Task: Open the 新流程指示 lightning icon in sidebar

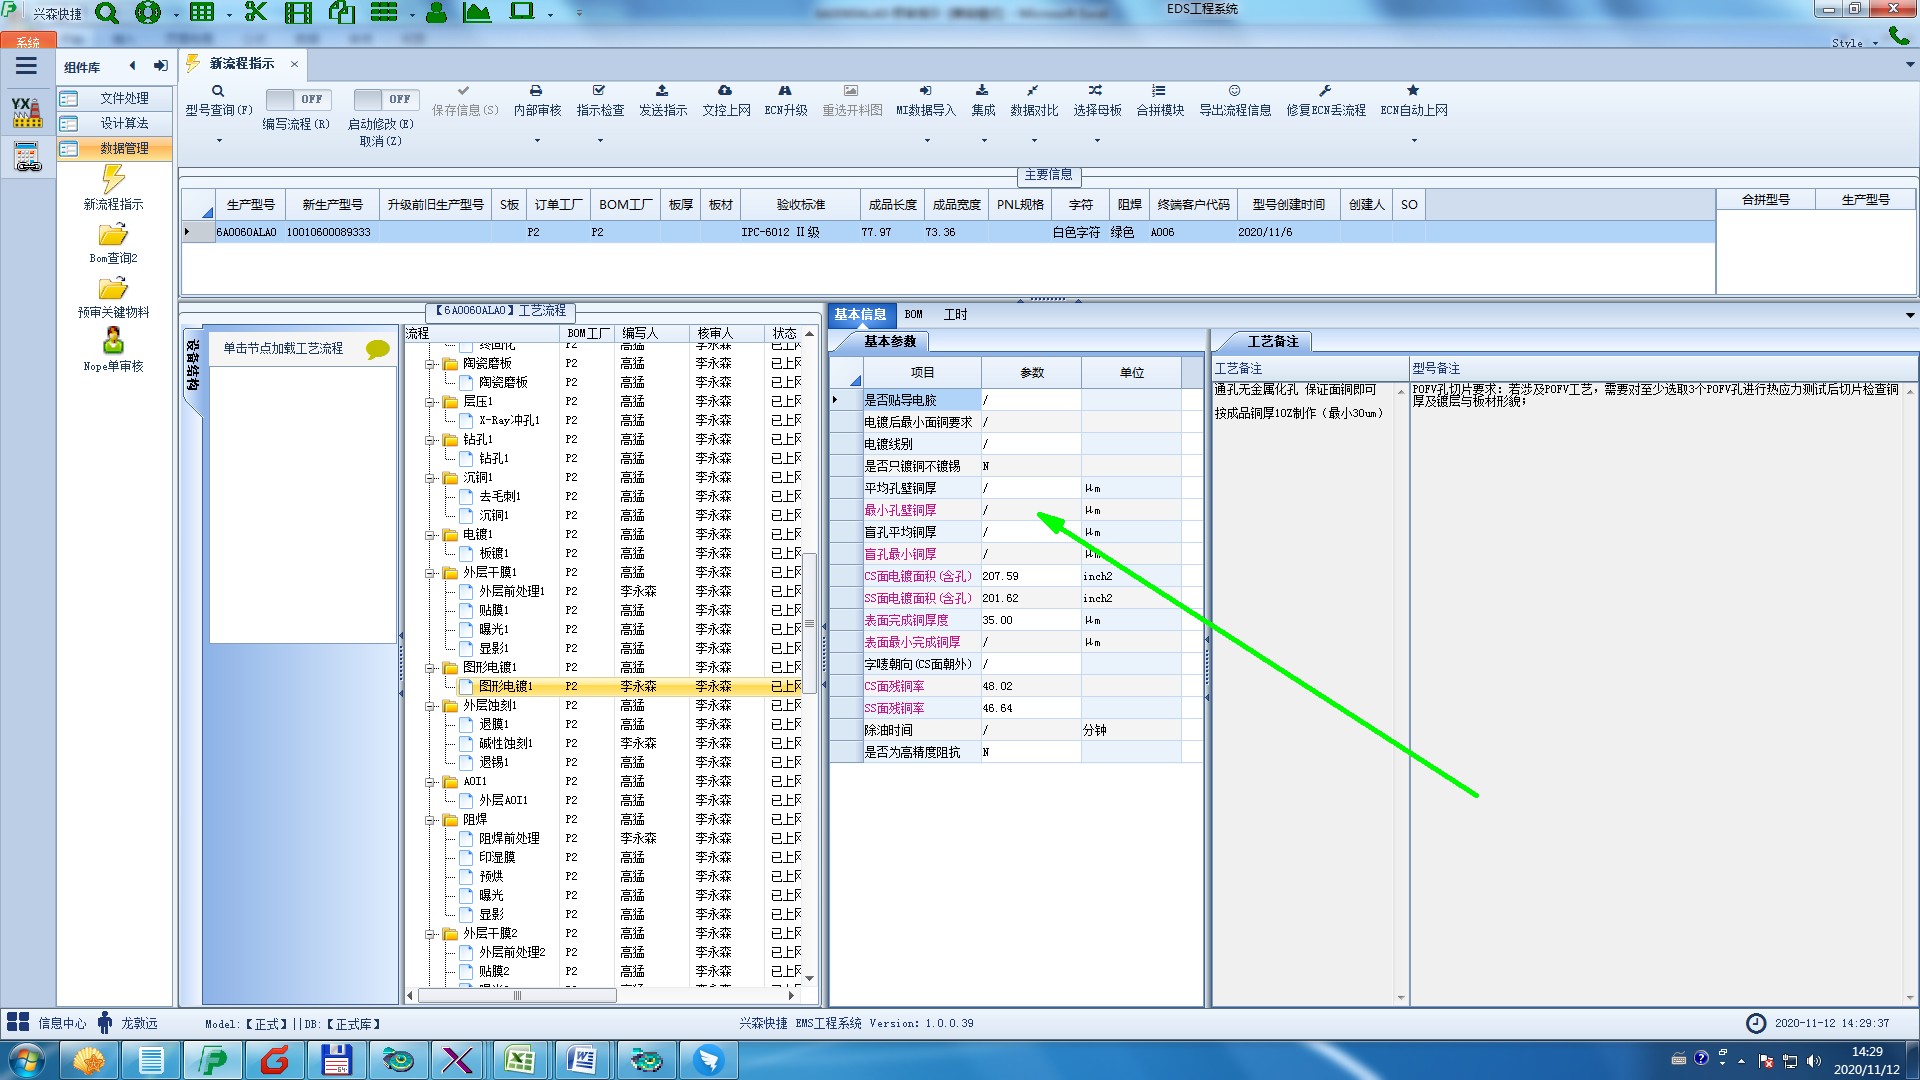Action: click(113, 180)
